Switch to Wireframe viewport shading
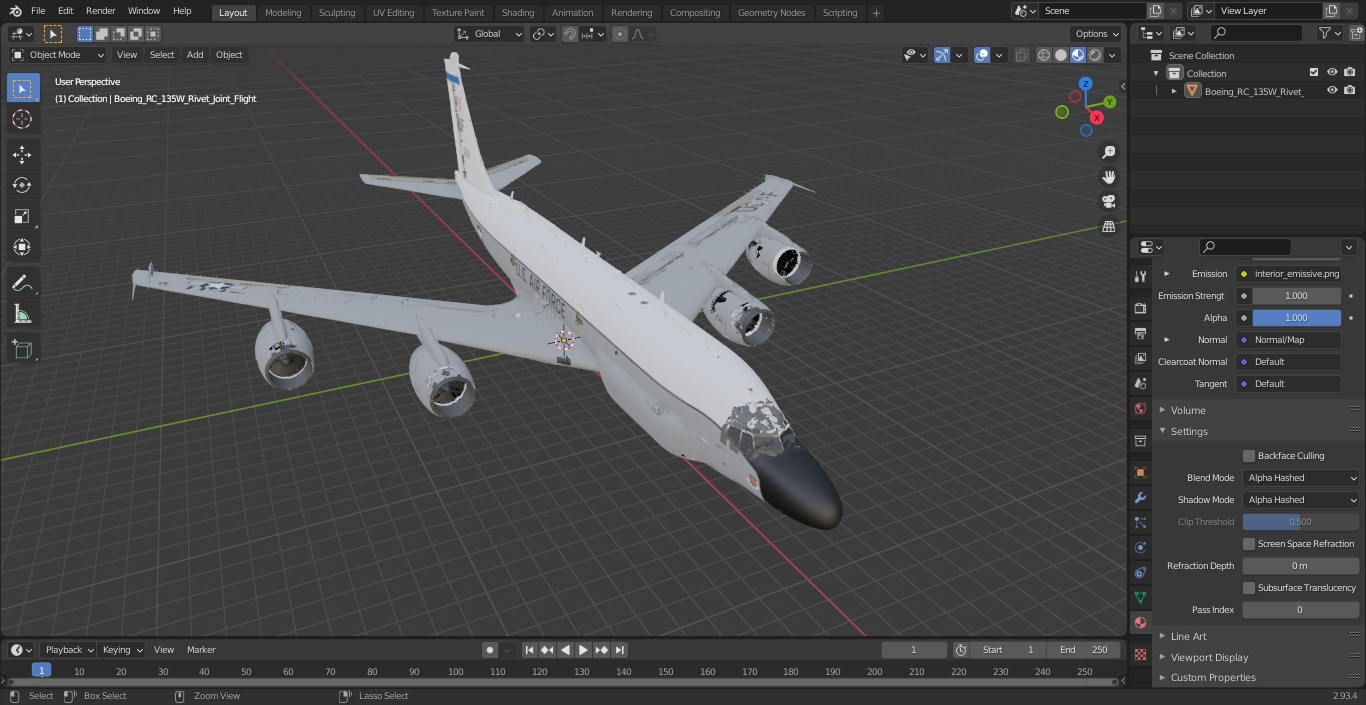1366x705 pixels. (x=1044, y=55)
